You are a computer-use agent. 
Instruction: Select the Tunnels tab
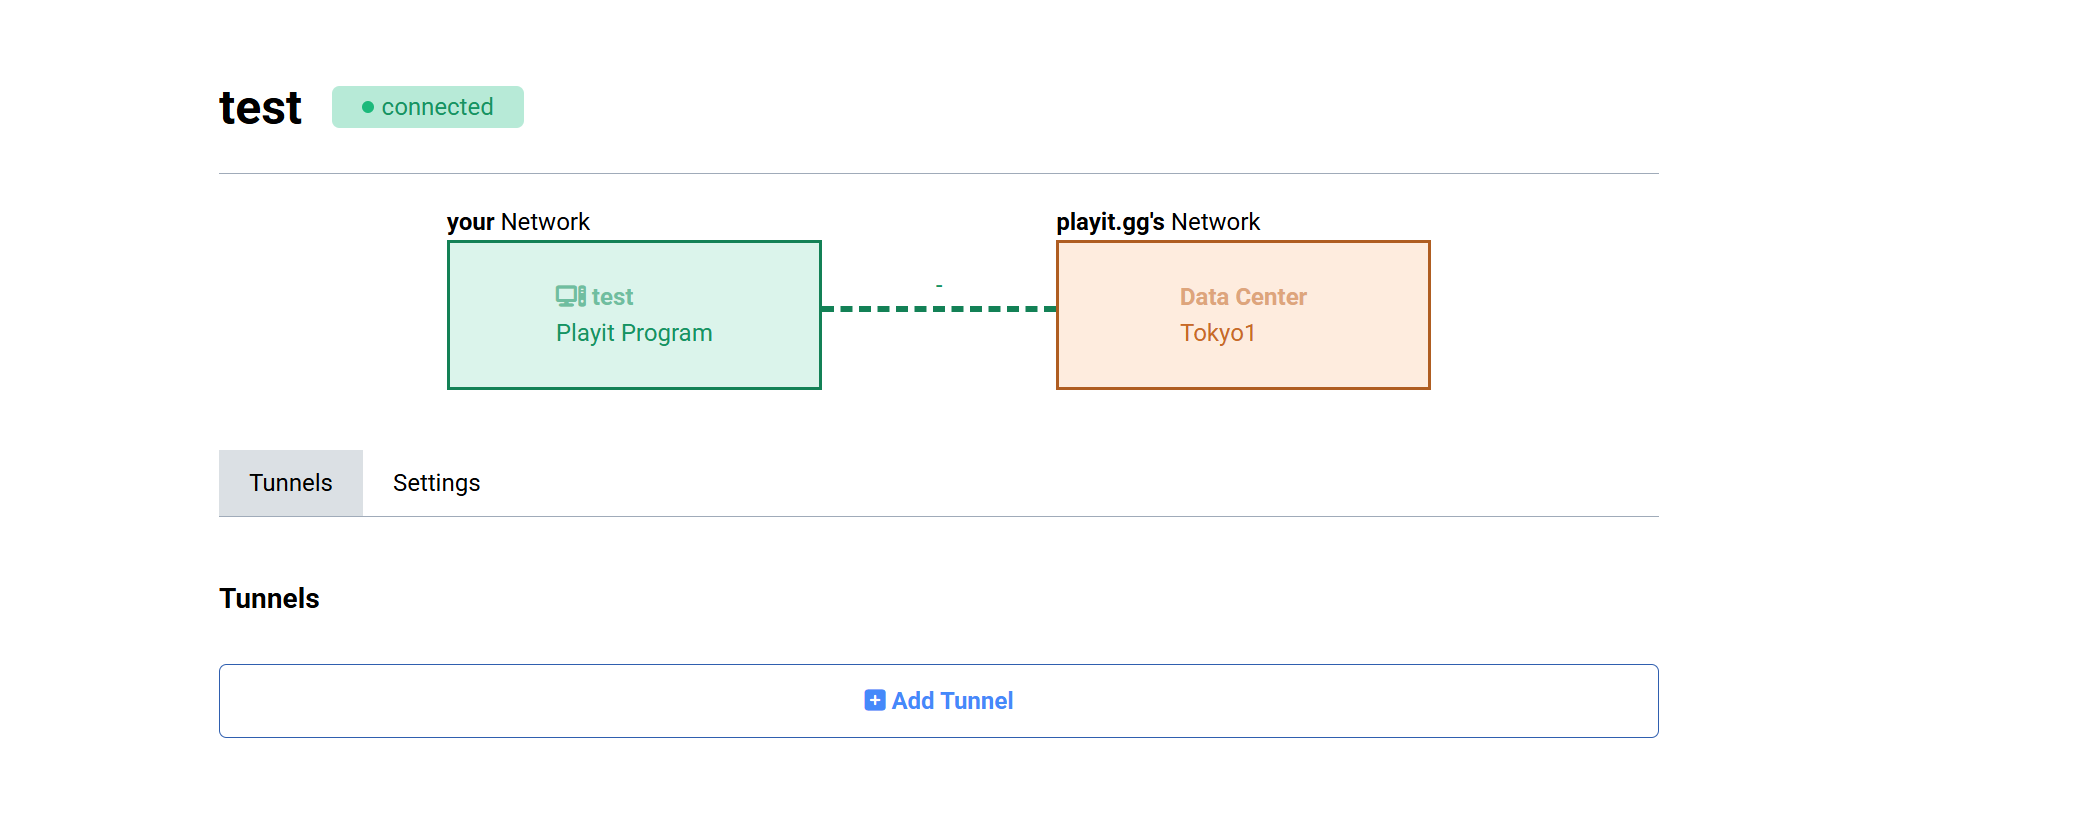[x=291, y=483]
